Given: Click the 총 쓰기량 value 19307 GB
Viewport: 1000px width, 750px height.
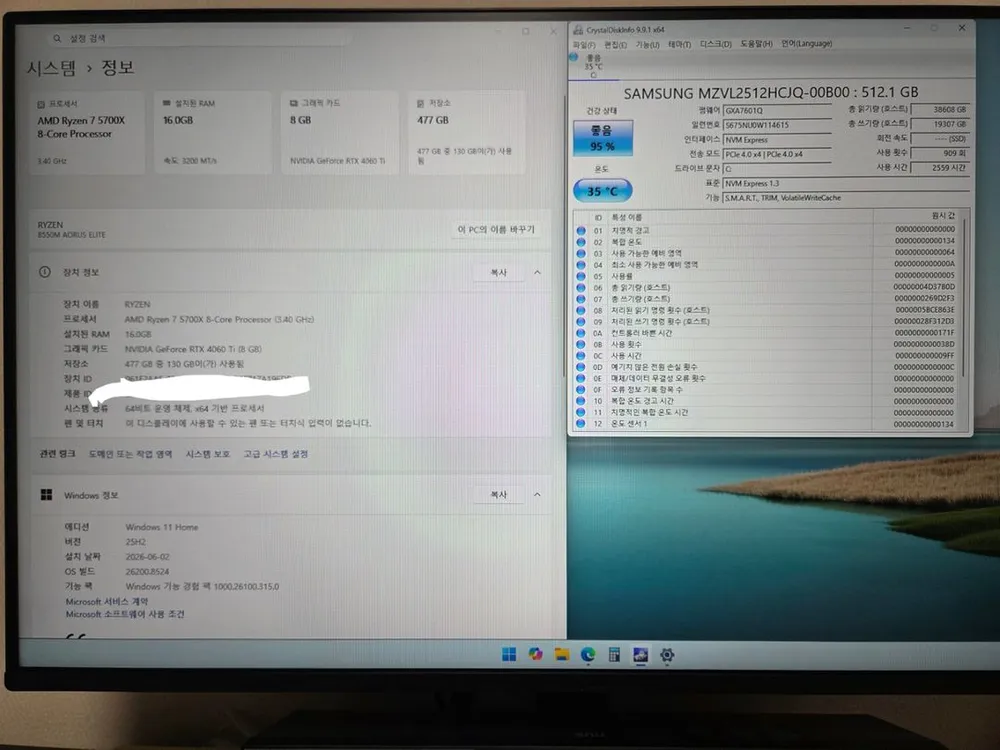Looking at the screenshot, I should 940,124.
